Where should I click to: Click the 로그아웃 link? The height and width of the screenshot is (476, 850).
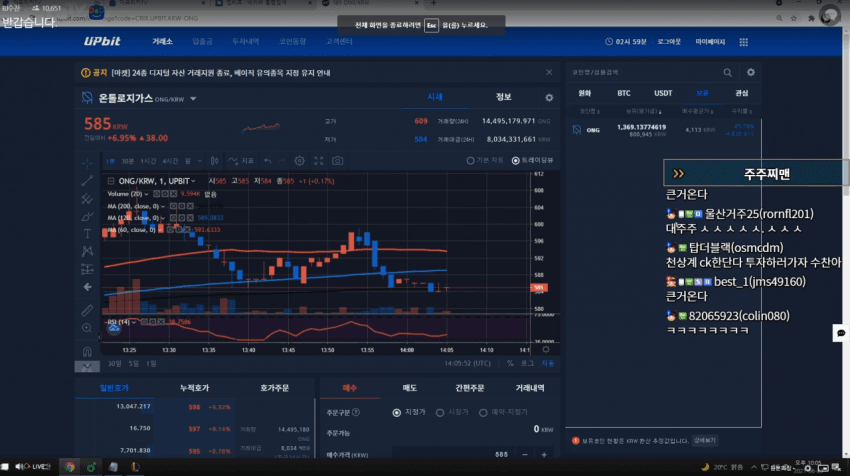click(669, 42)
